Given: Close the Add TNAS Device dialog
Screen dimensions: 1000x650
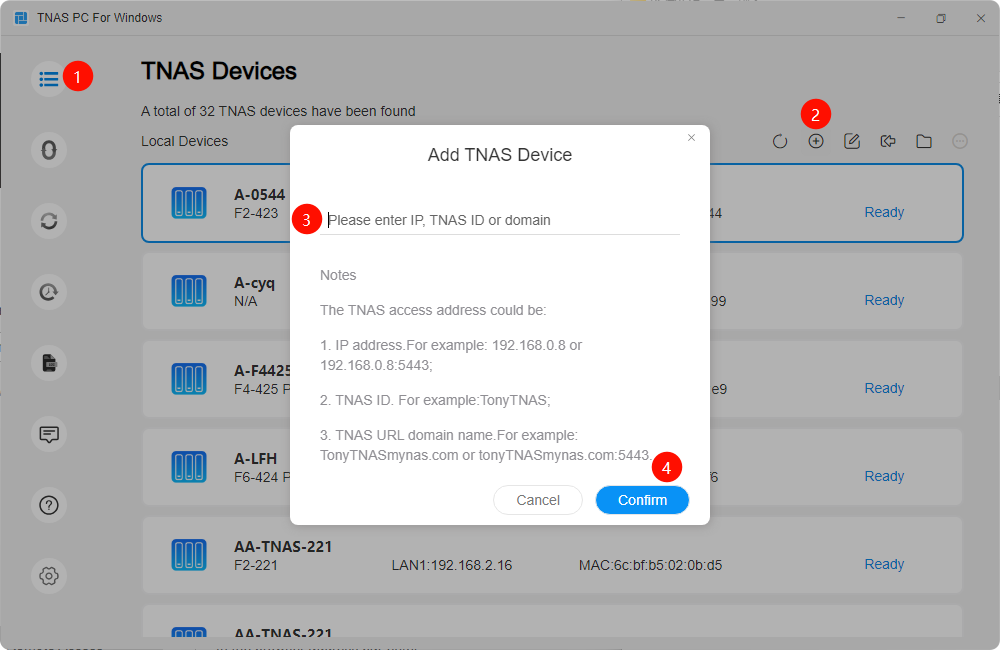Looking at the screenshot, I should tap(691, 138).
